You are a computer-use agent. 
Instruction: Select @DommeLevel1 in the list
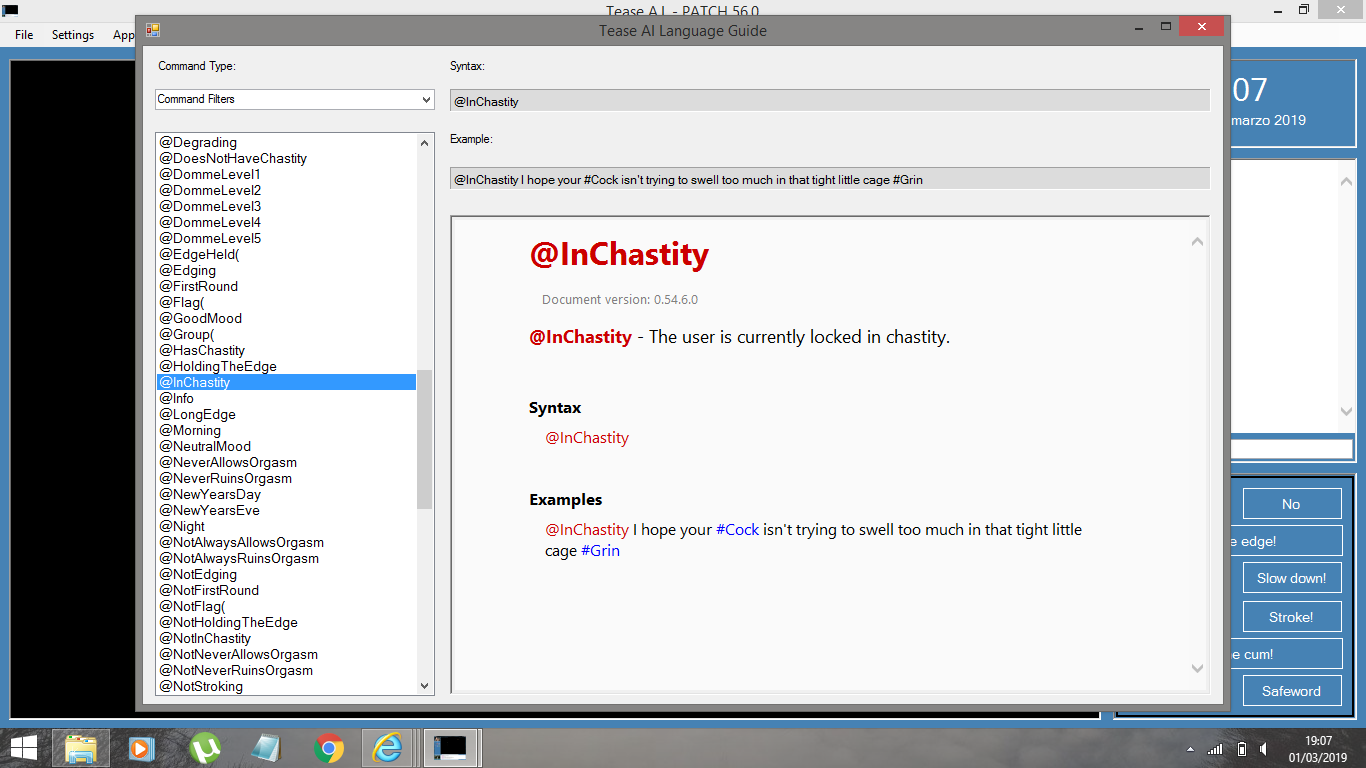[x=286, y=174]
